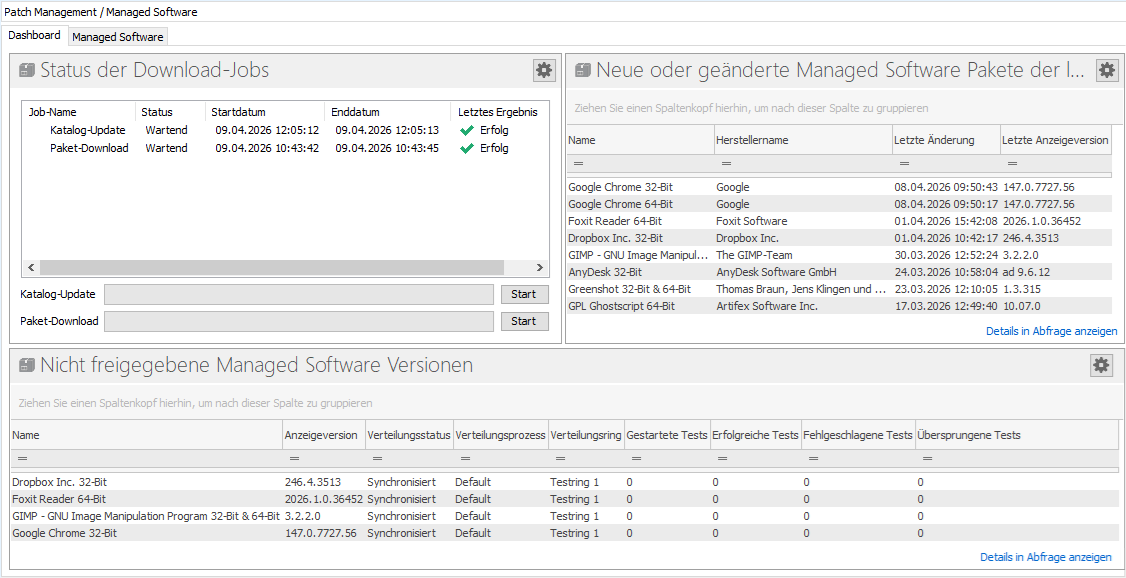Click the green success checkmark for Katalog-Update
Image resolution: width=1126 pixels, height=578 pixels.
[x=467, y=131]
